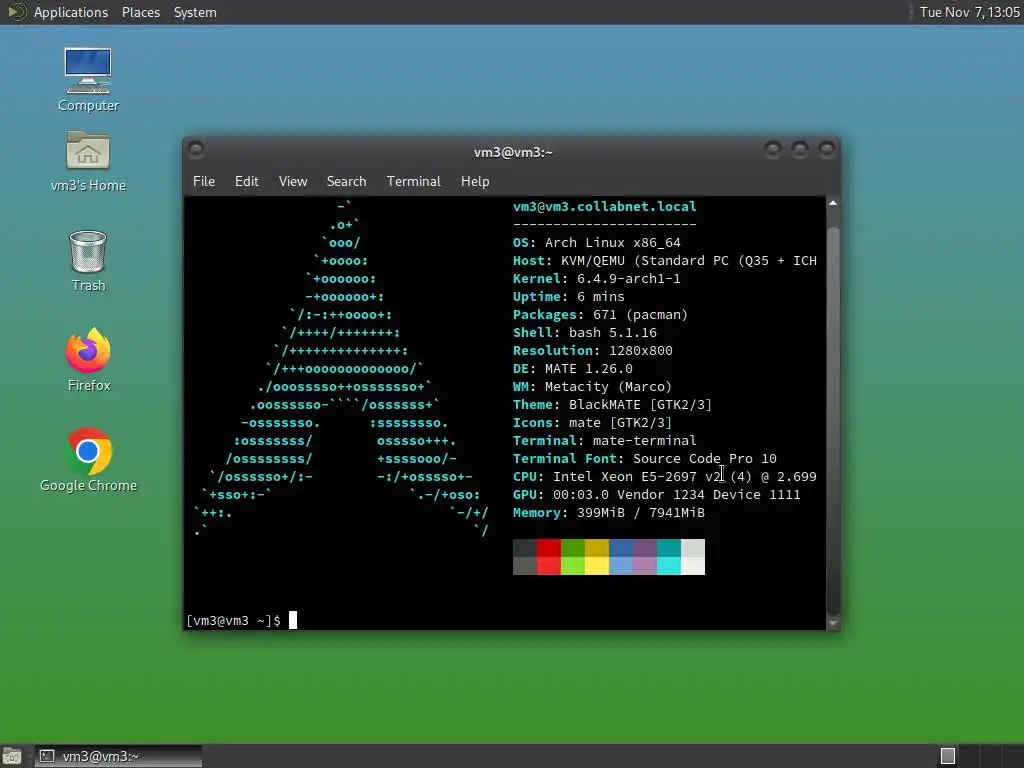Click the vm3@vm3.collabnet.local header text
The width and height of the screenshot is (1024, 768).
point(605,206)
